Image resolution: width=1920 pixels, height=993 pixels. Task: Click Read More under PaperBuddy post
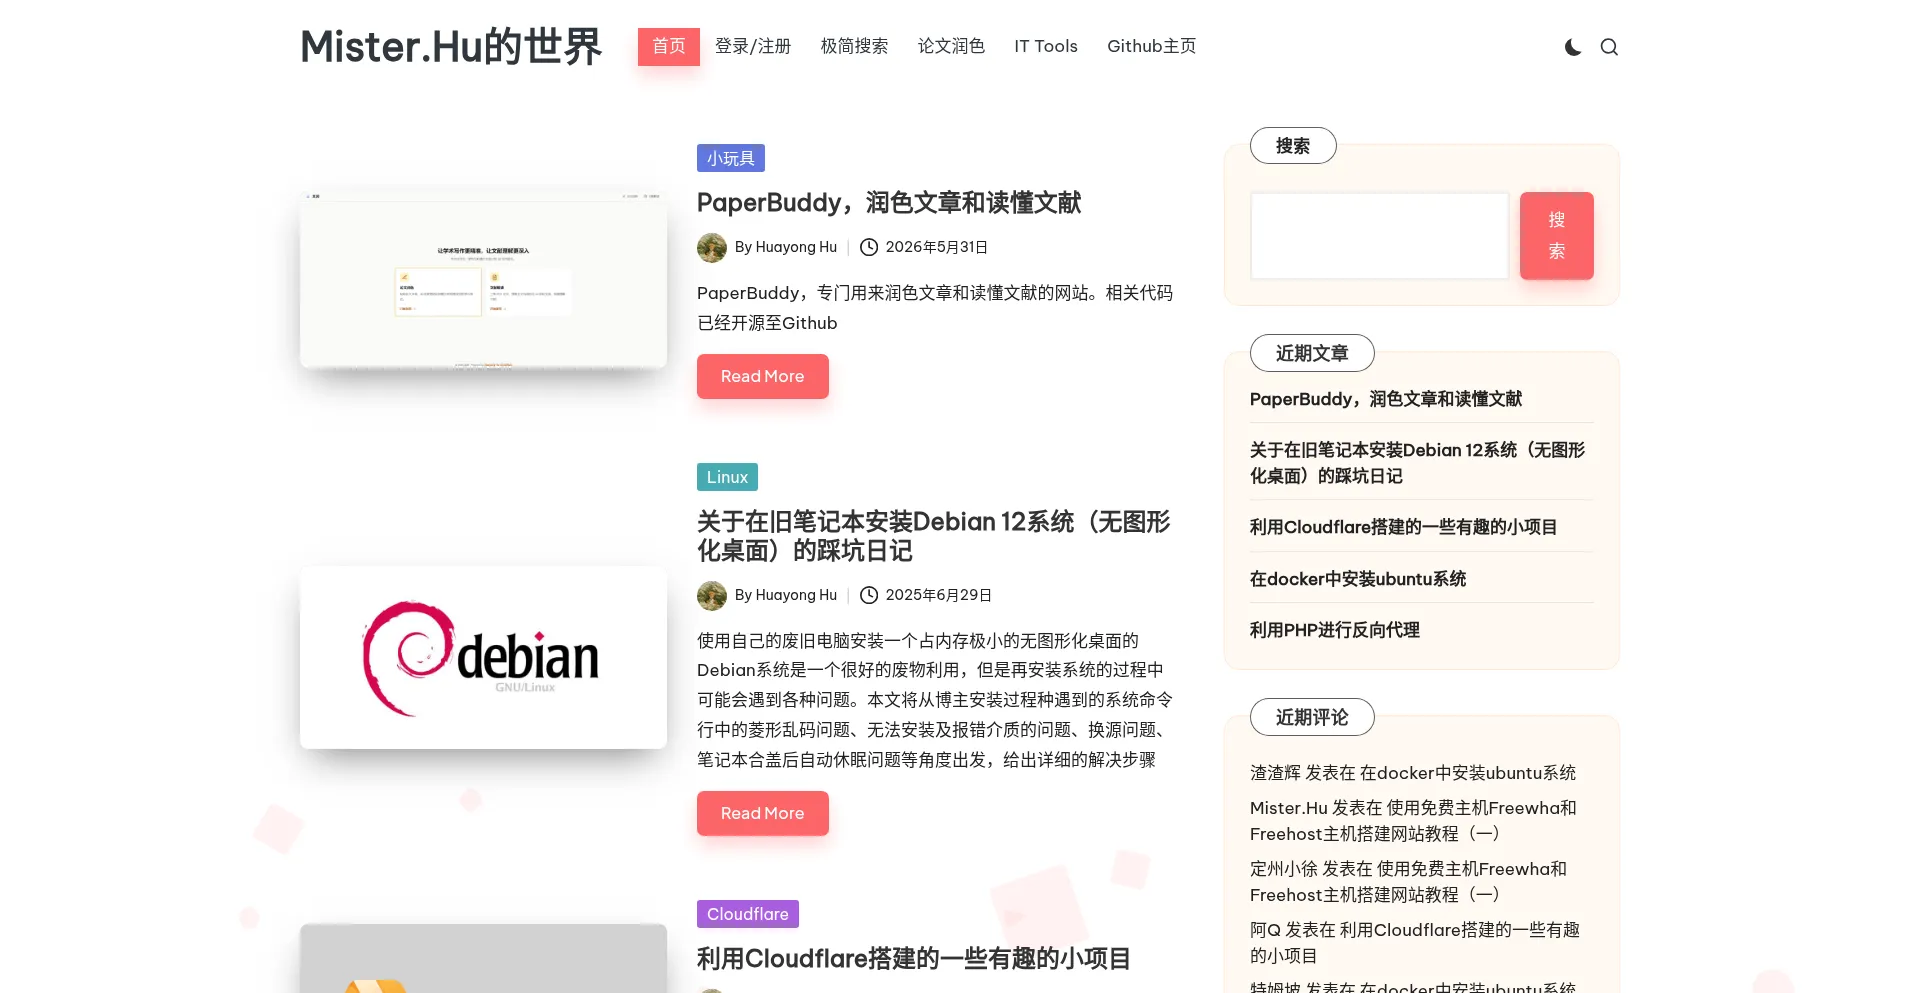coord(763,376)
